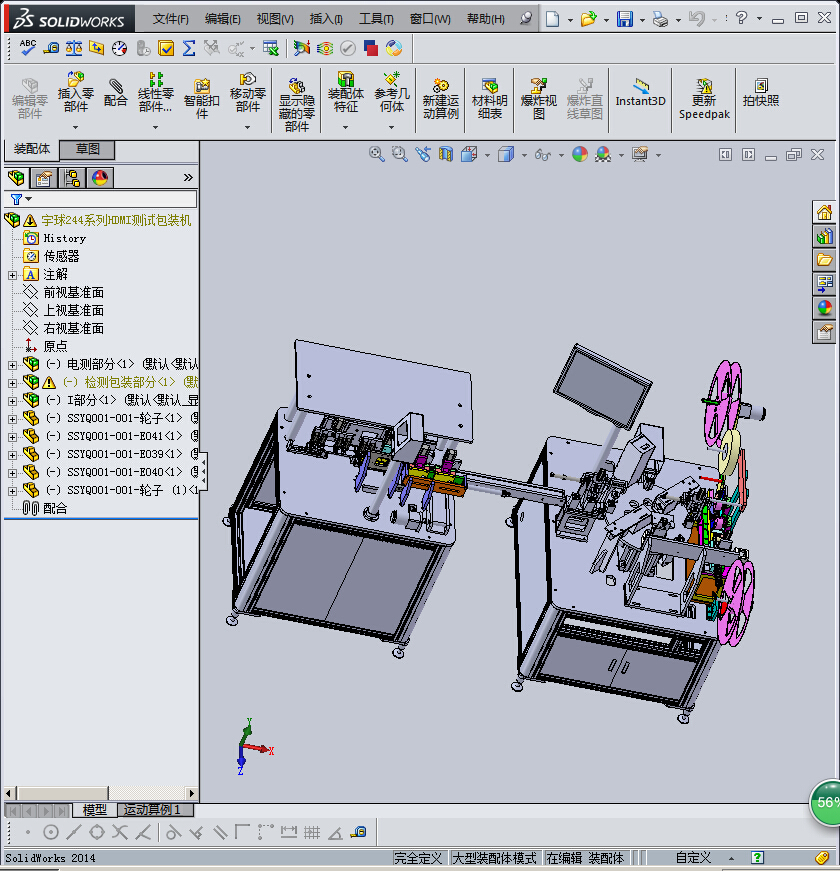Open the PropertyManager tab icon
The width and height of the screenshot is (840, 871).
[43, 178]
